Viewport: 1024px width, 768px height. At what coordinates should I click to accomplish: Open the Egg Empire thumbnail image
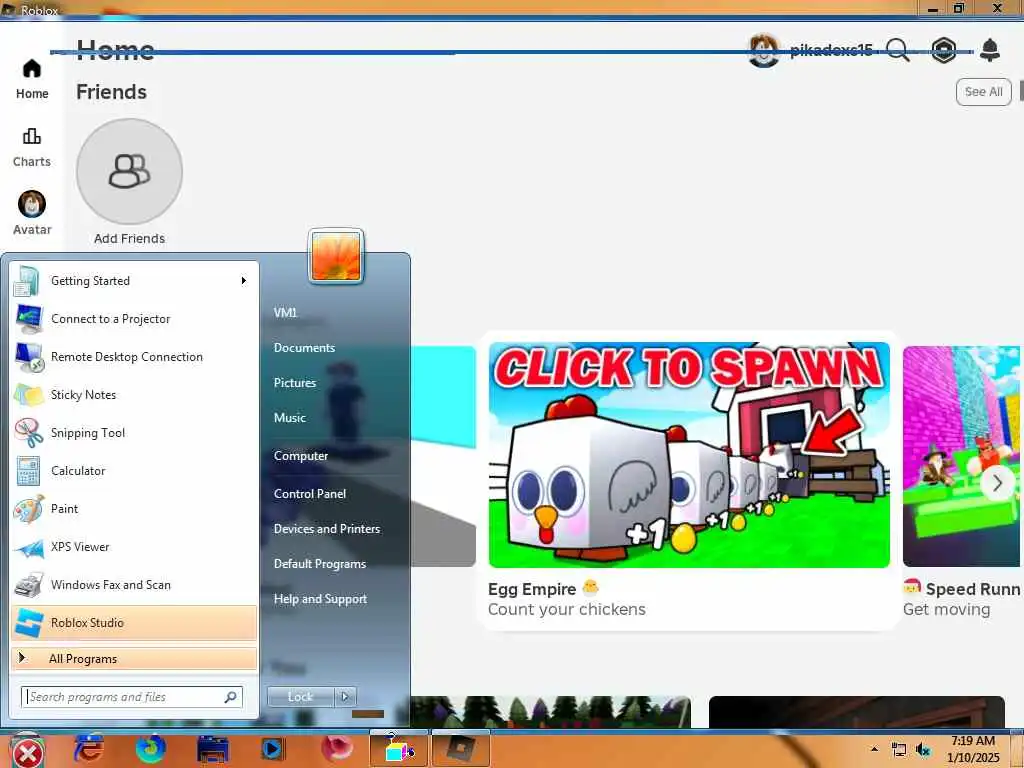(x=689, y=455)
